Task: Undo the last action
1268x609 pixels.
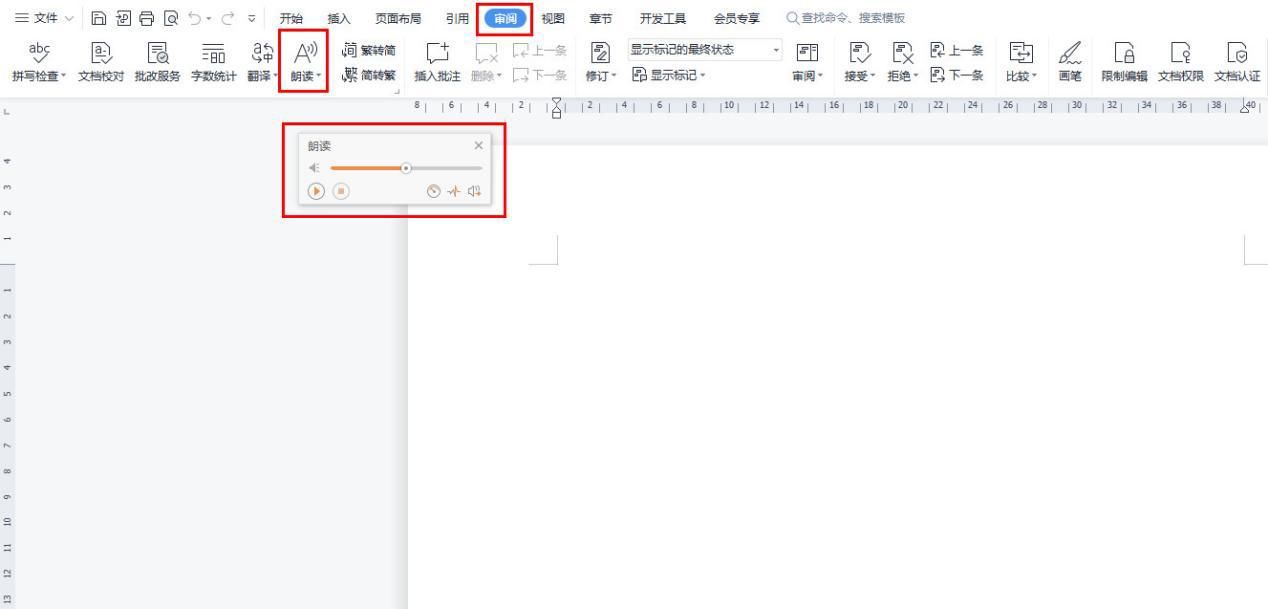Action: pos(195,18)
